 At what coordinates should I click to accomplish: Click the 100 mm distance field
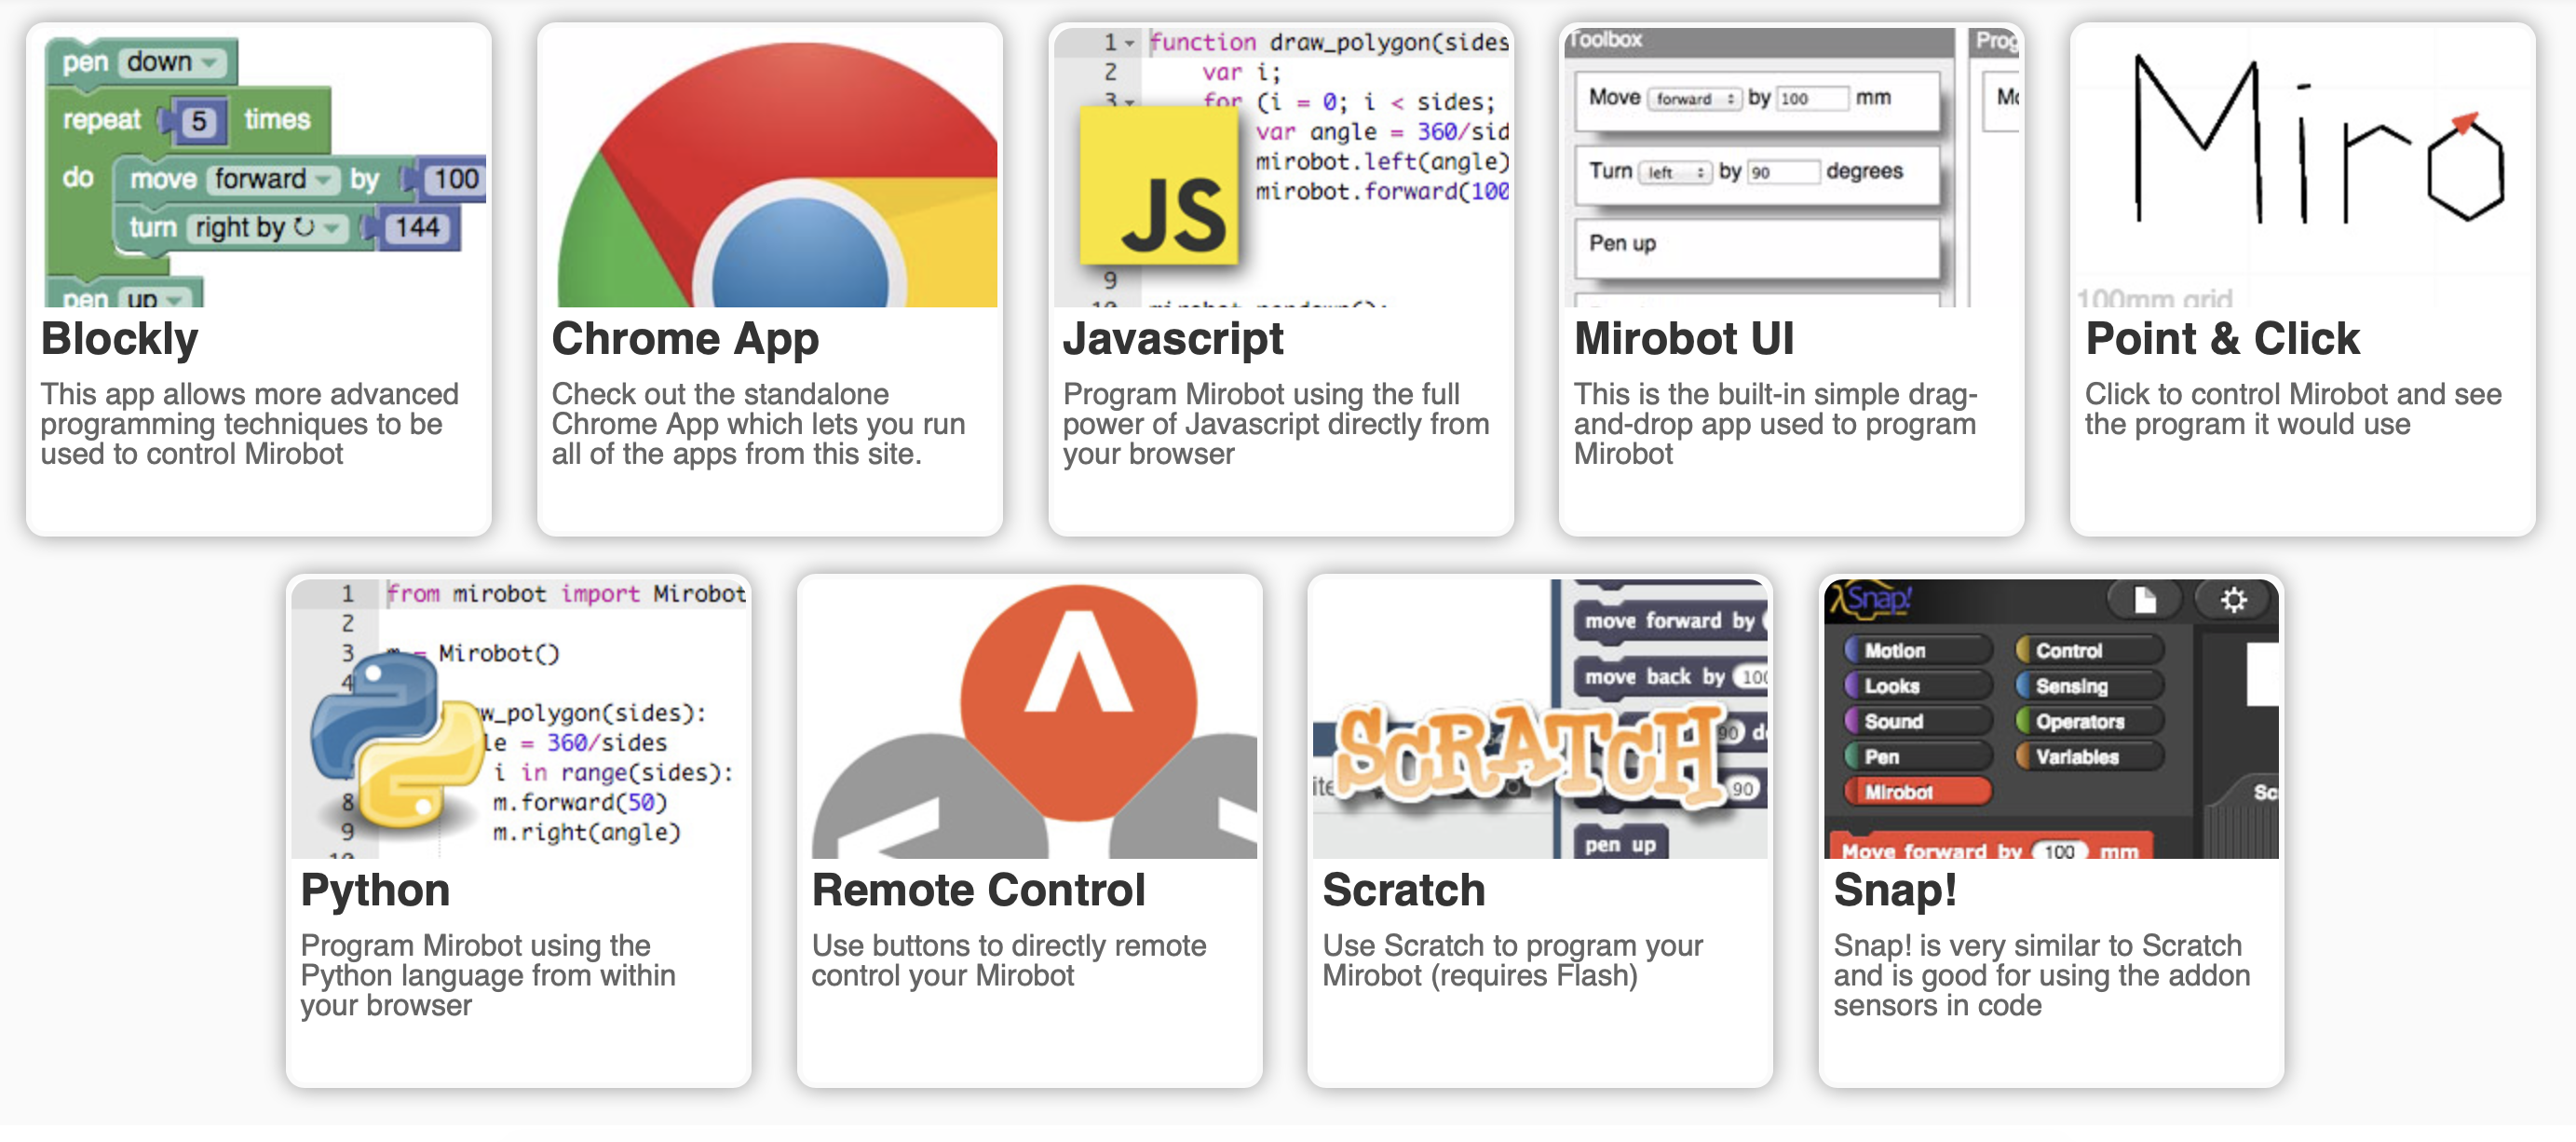[1812, 98]
